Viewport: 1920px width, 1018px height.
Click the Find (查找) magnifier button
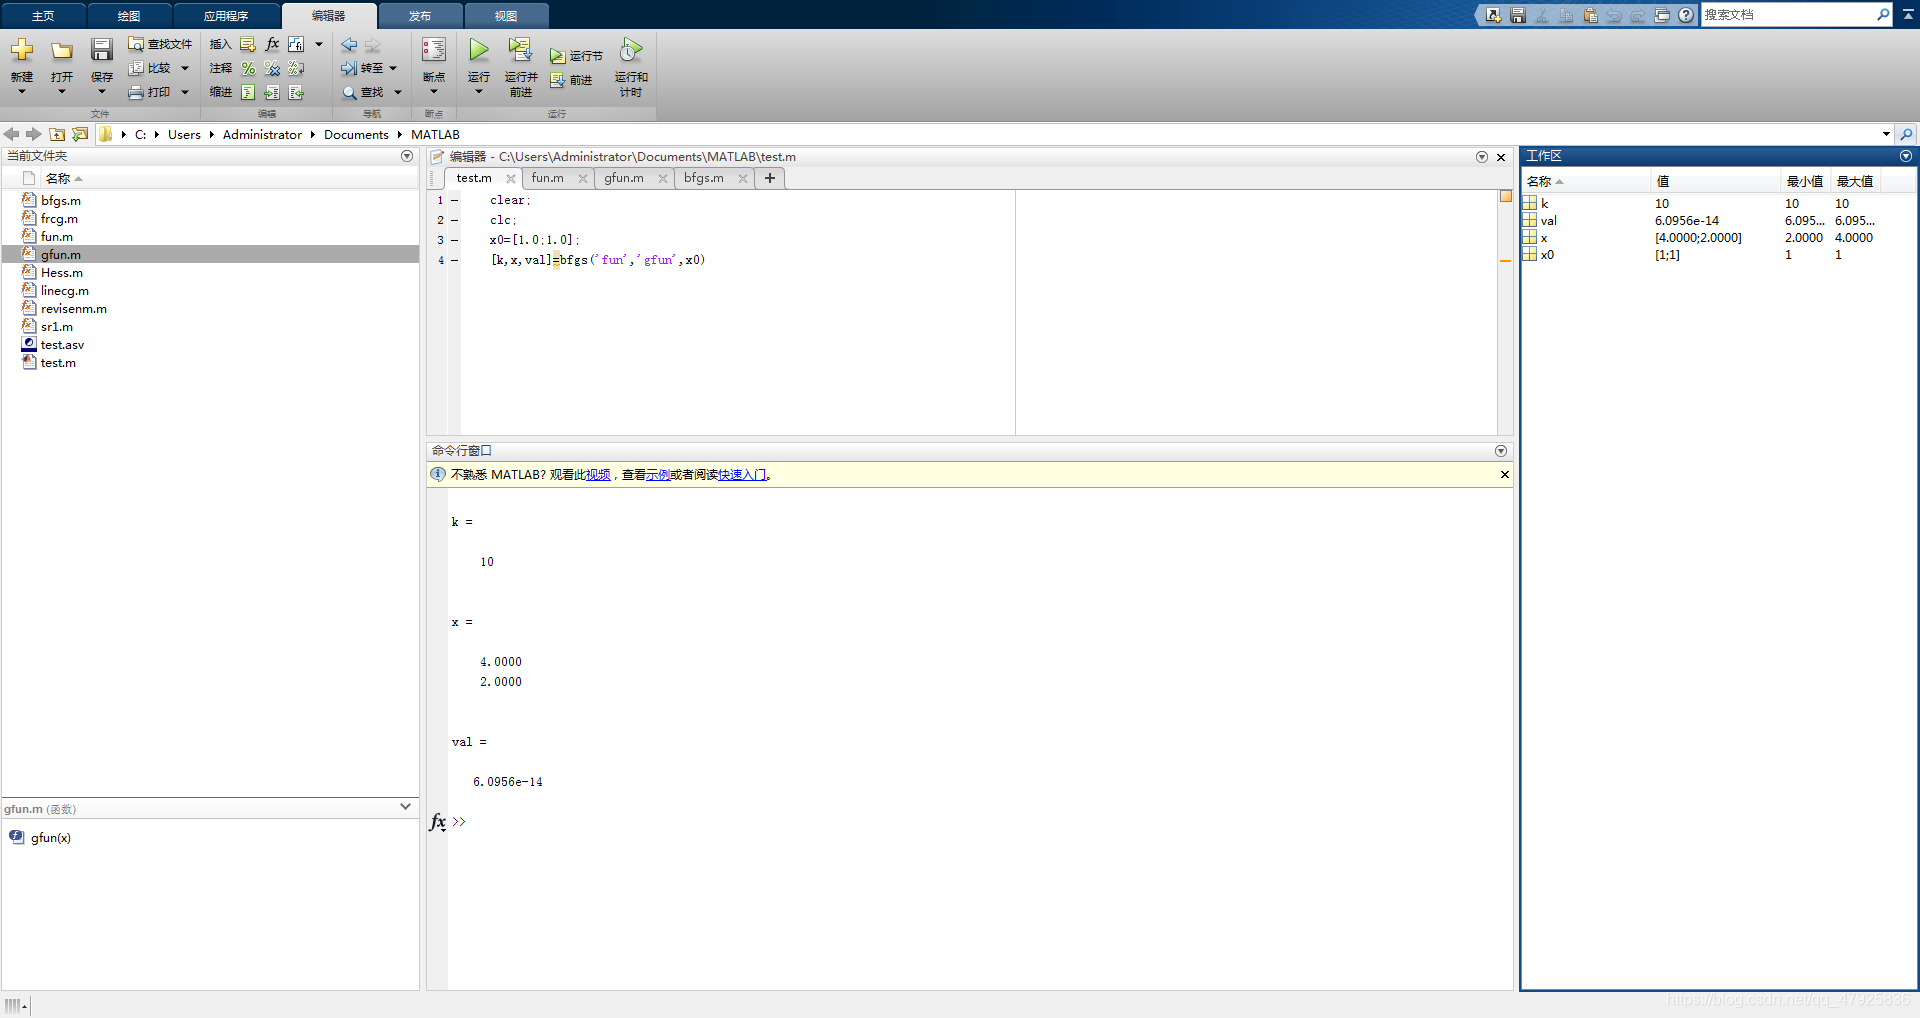362,92
